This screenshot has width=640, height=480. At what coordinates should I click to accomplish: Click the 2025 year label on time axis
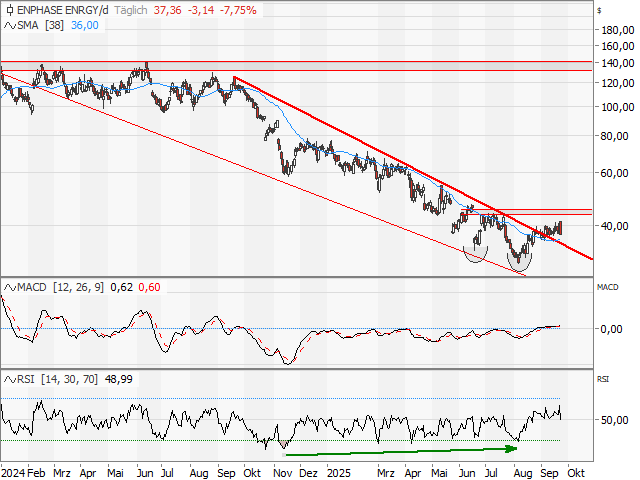click(x=339, y=473)
